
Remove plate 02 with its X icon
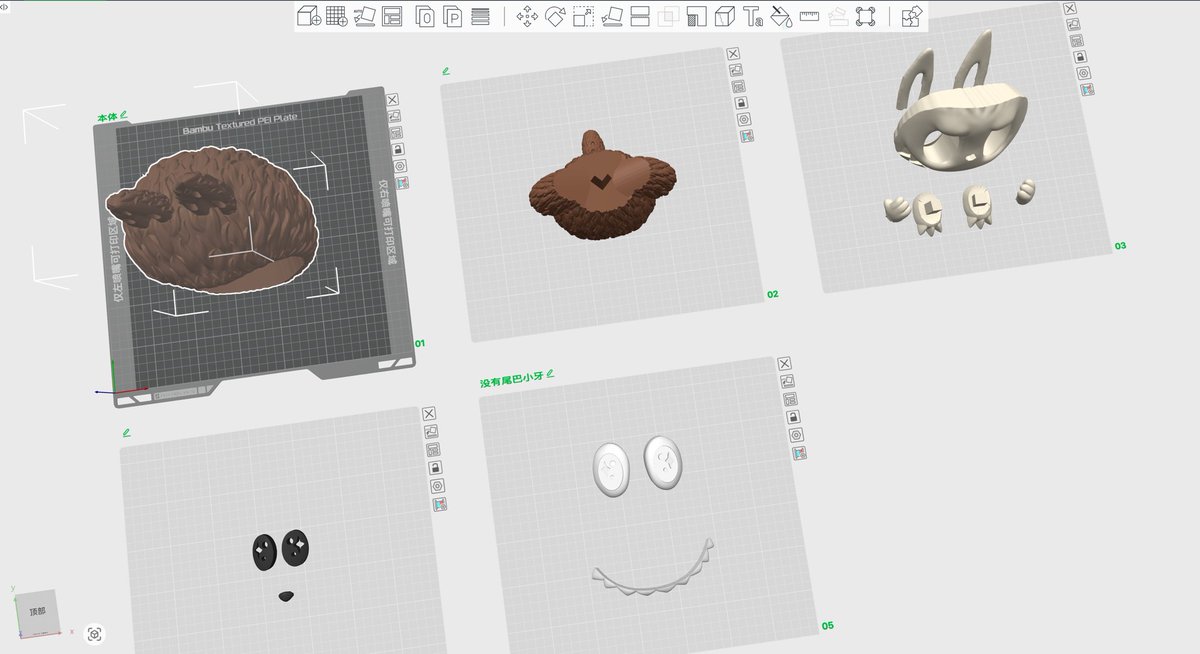pos(732,54)
